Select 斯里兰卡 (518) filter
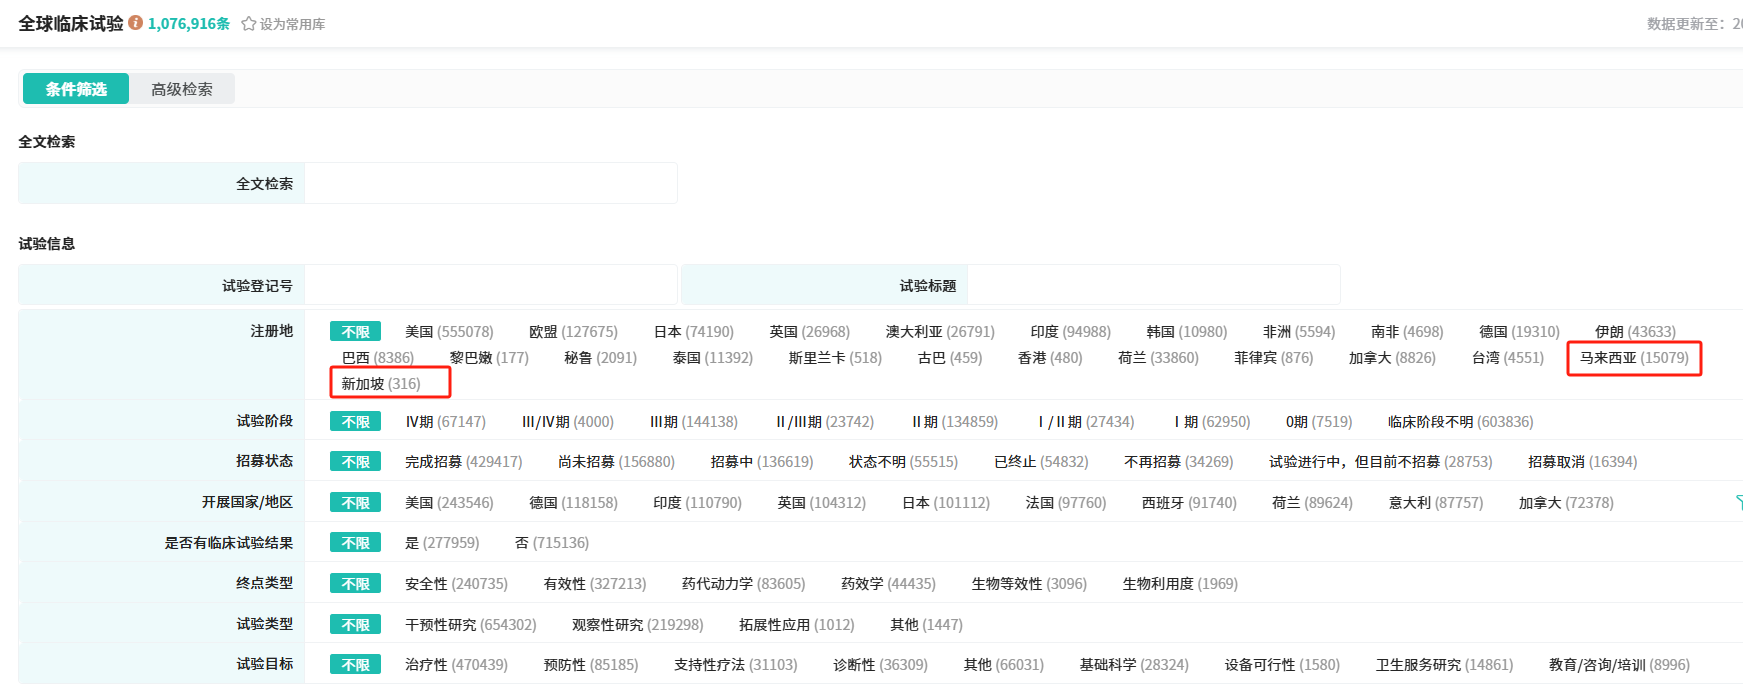Screen dimensions: 1743x700 click(x=835, y=358)
